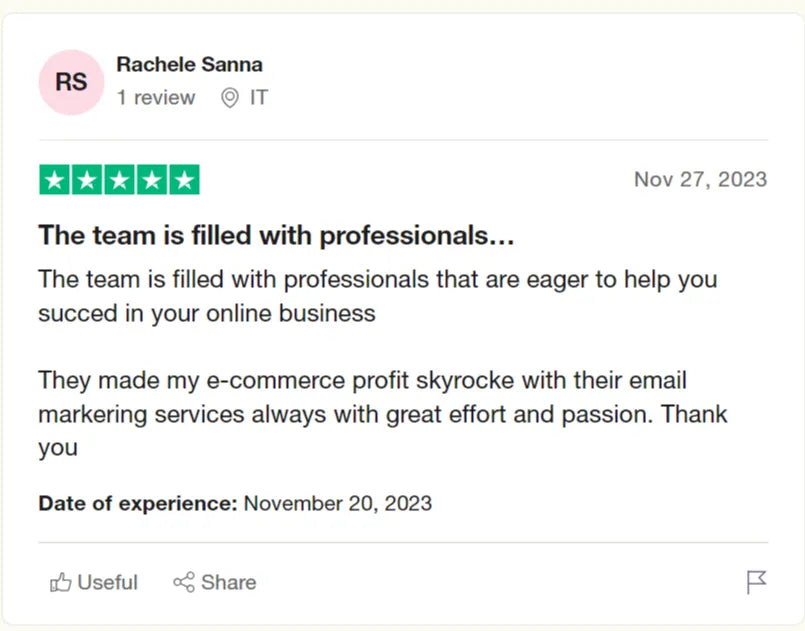Click the paragraph about eager professionals
The height and width of the screenshot is (631, 805).
377,296
